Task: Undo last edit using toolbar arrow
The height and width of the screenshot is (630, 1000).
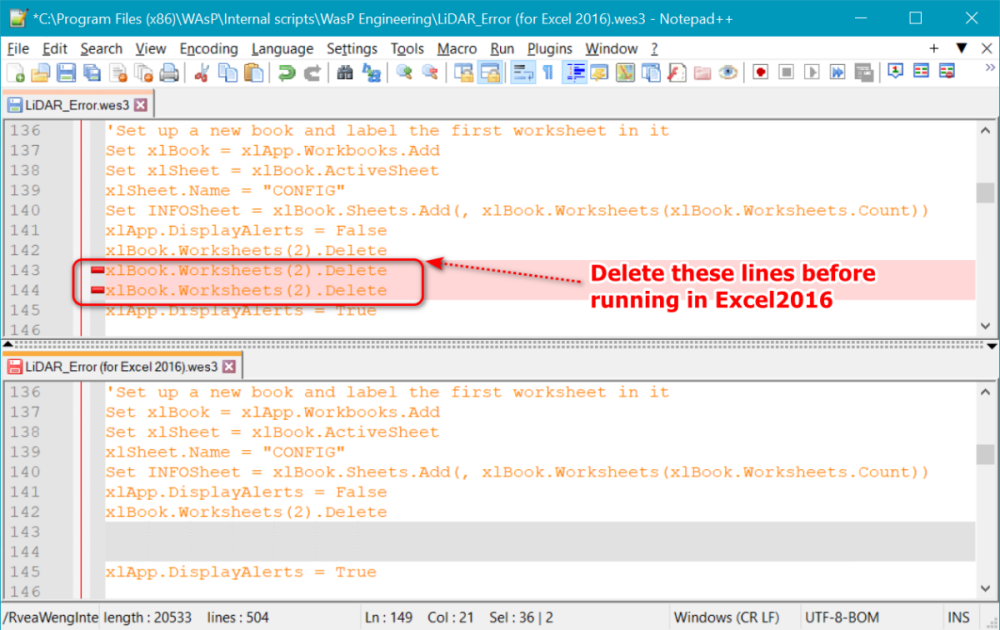Action: coord(287,72)
